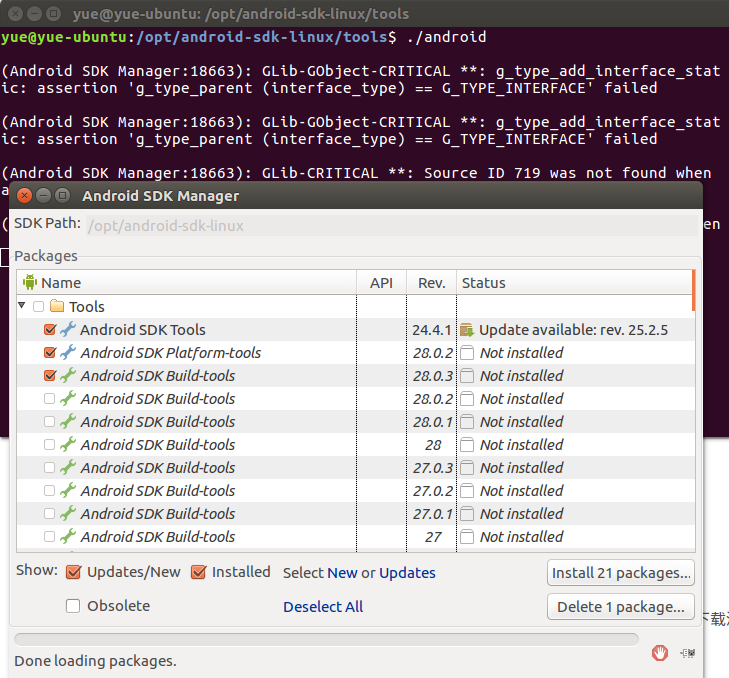
Task: Click Install 21 packages button
Action: point(621,573)
